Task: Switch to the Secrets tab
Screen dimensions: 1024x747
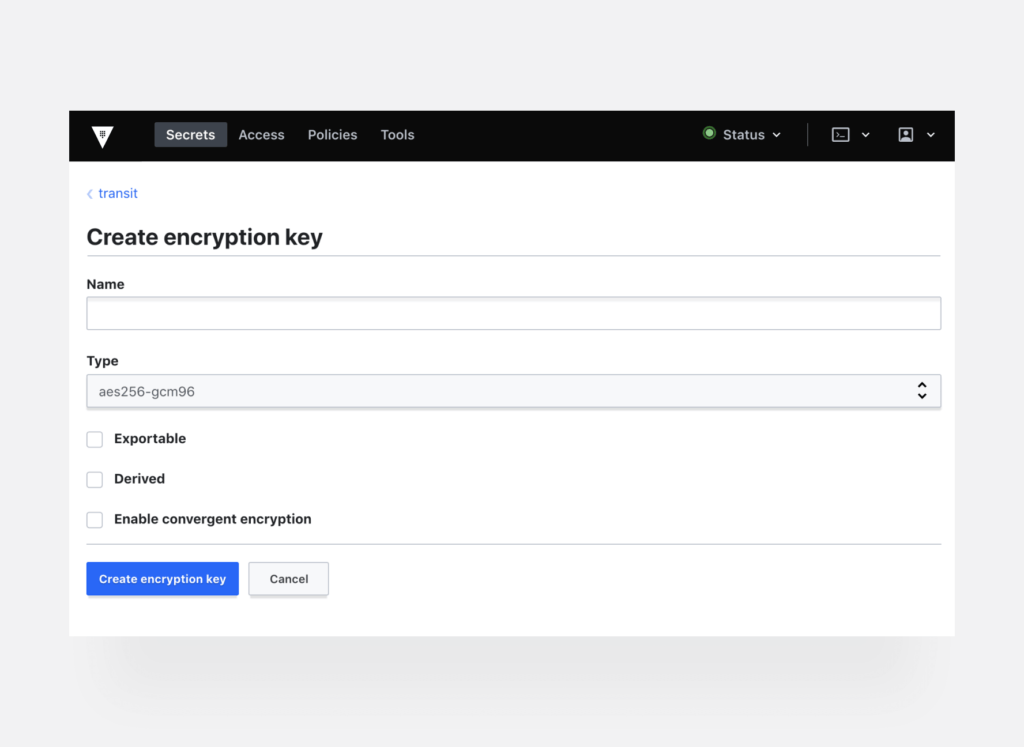Action: 190,134
